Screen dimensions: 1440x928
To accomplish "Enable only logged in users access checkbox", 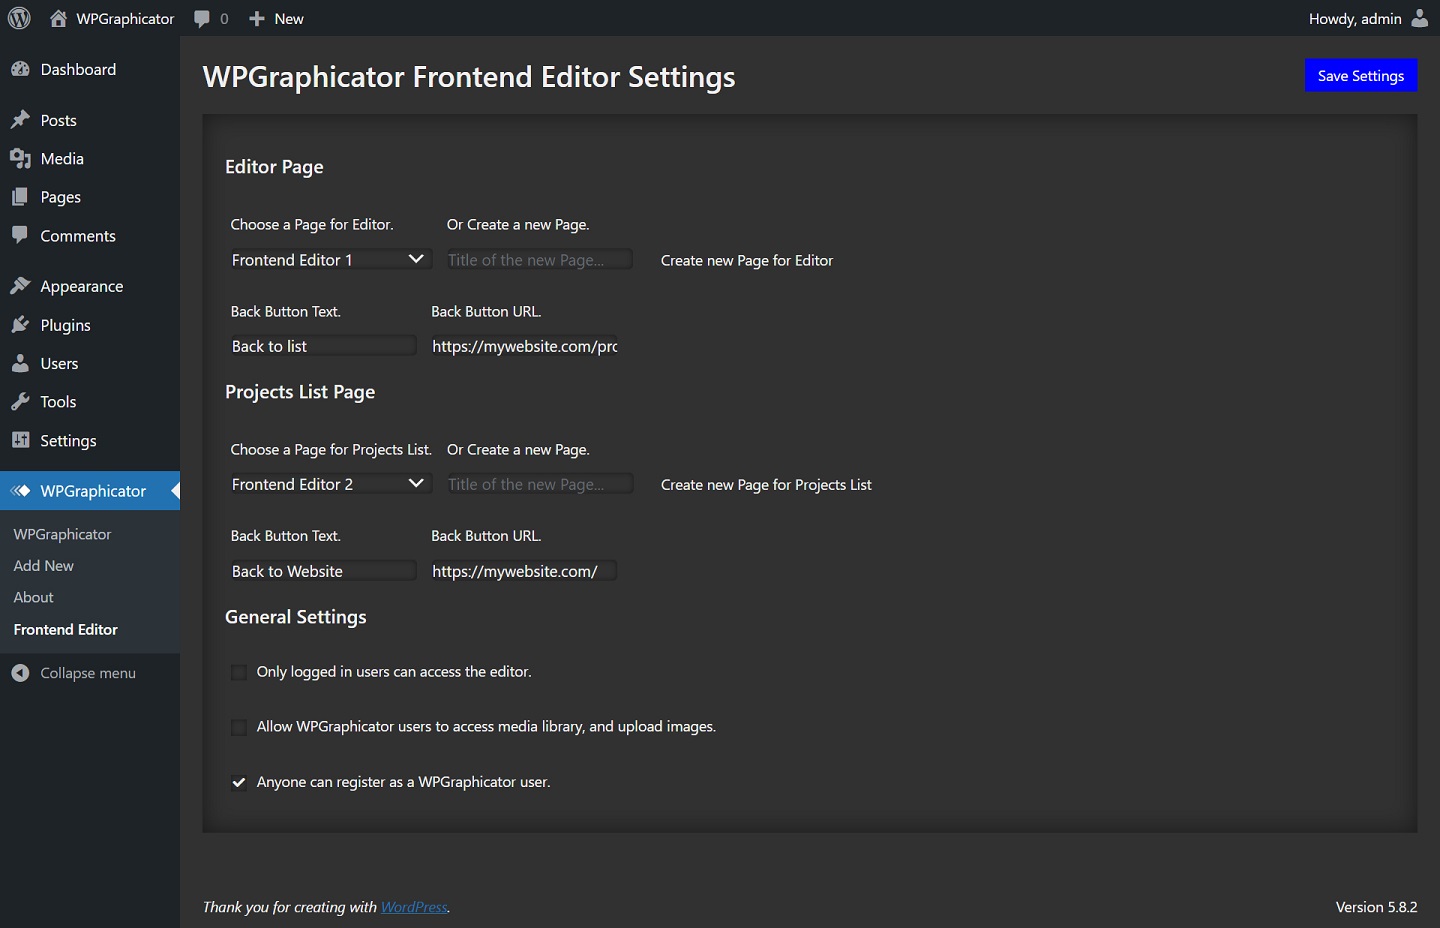I will (239, 672).
